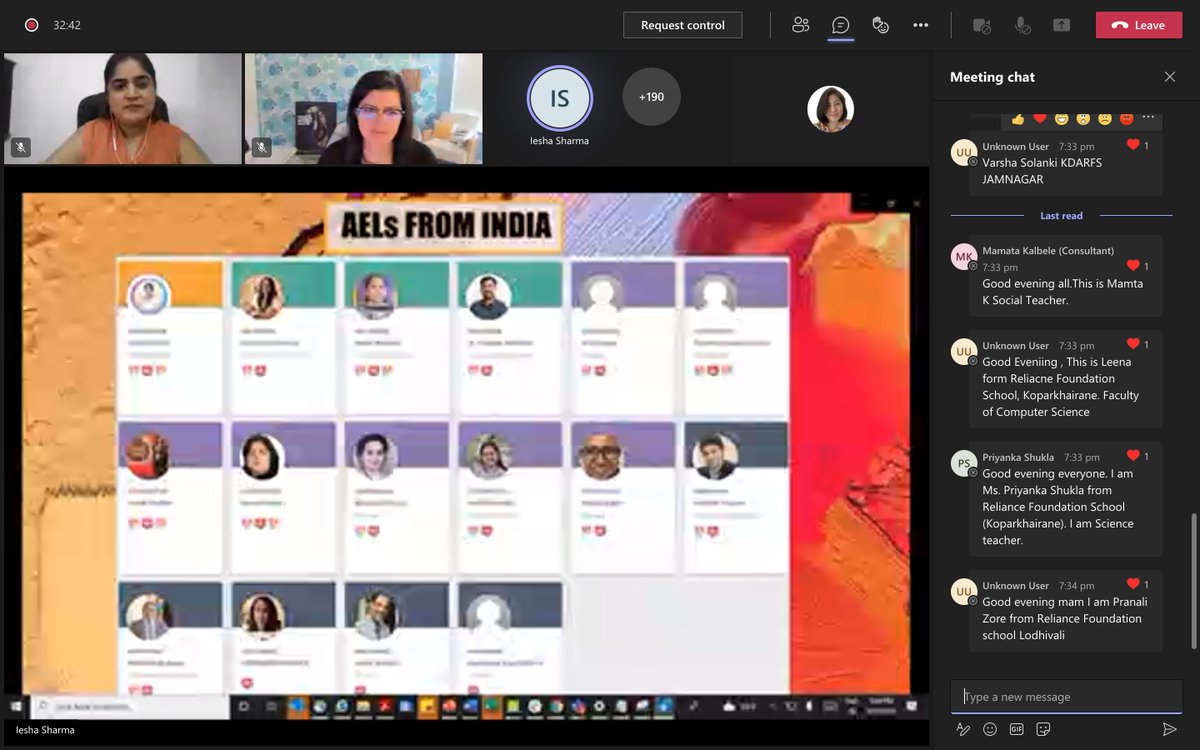React with surprised emoji

point(1083,119)
